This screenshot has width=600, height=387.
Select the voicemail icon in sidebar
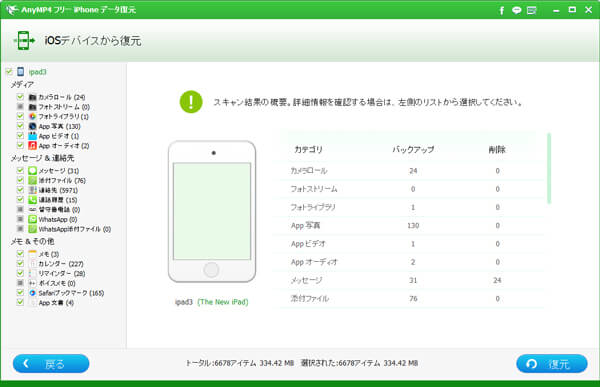click(x=33, y=209)
